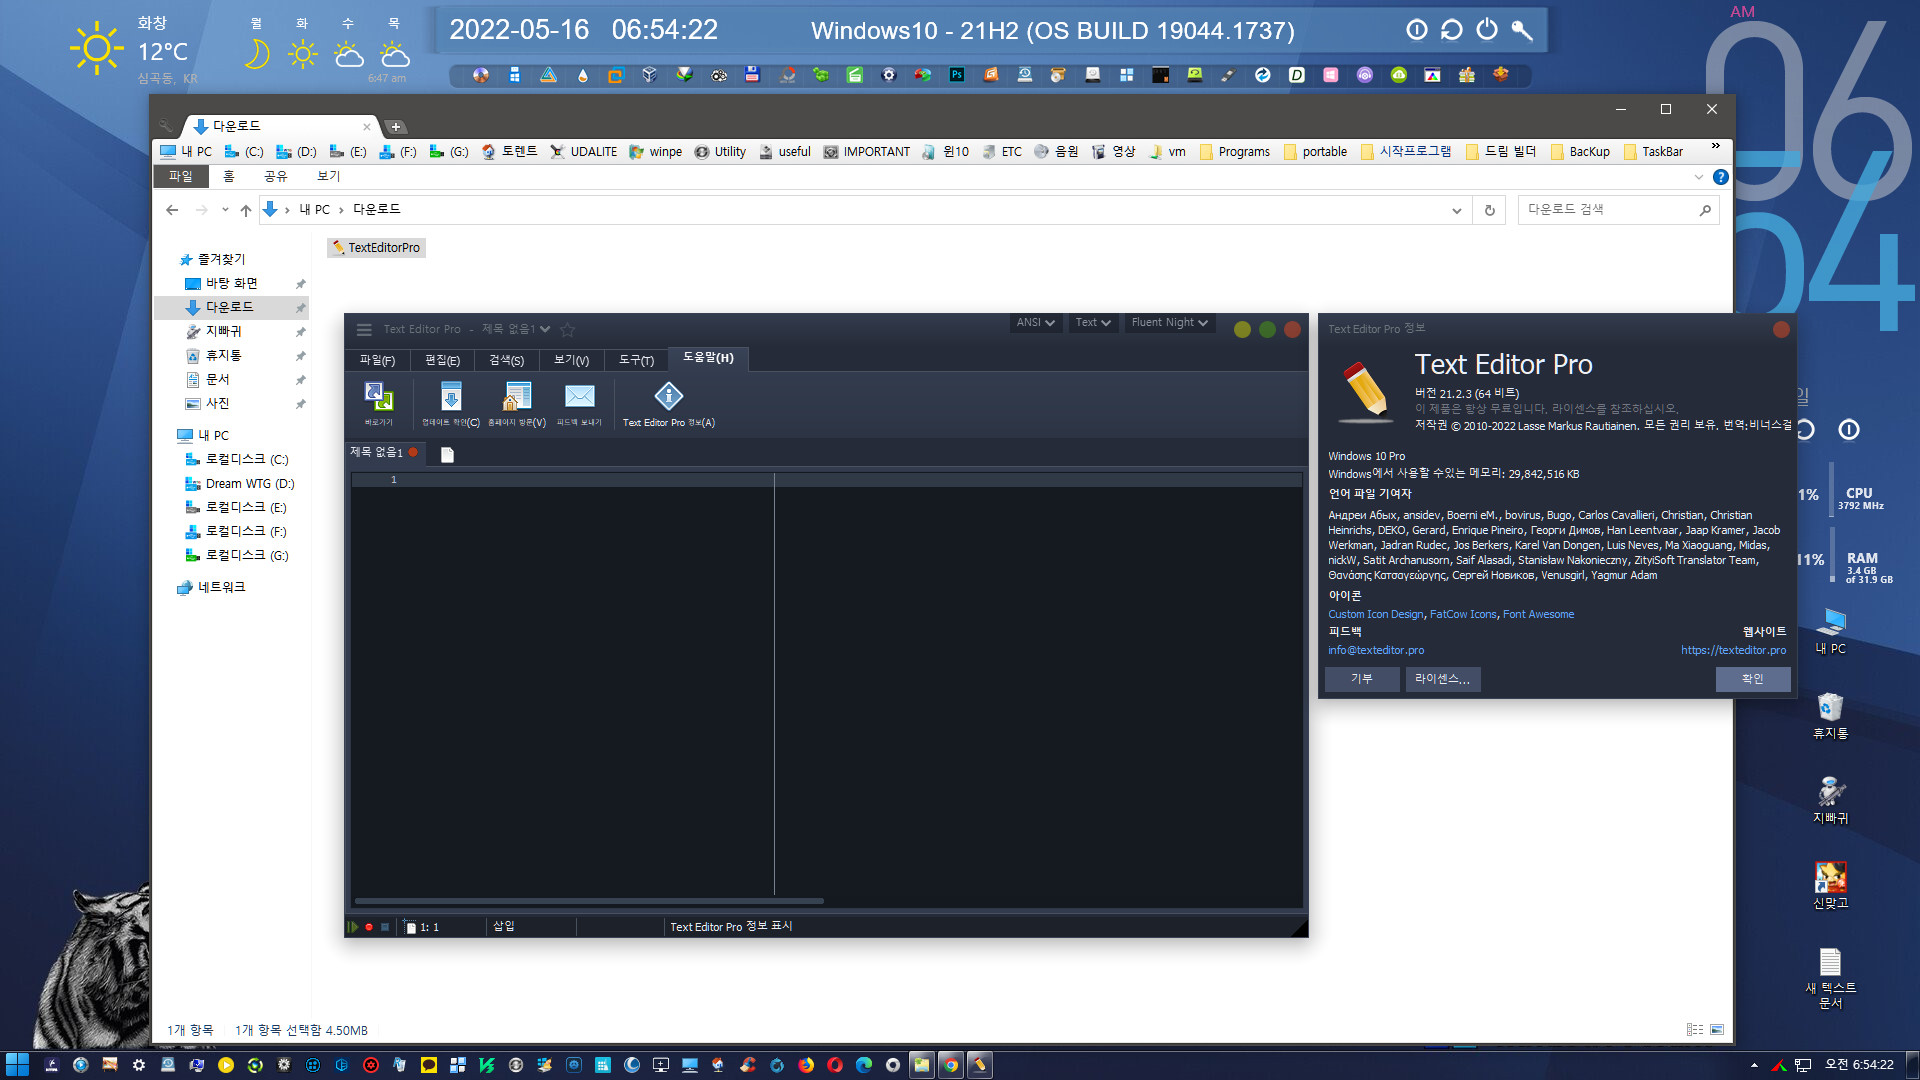Open the https://texteditor.pro website link
This screenshot has height=1080, width=1920.
(1733, 650)
